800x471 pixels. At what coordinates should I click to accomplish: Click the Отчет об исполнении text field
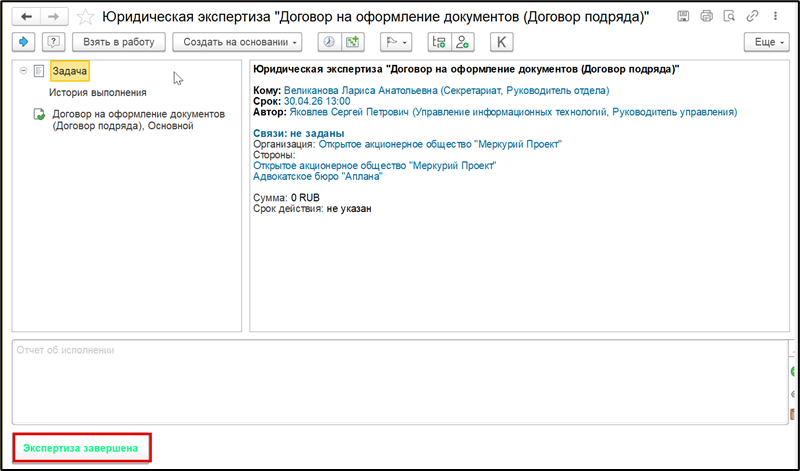click(x=401, y=382)
